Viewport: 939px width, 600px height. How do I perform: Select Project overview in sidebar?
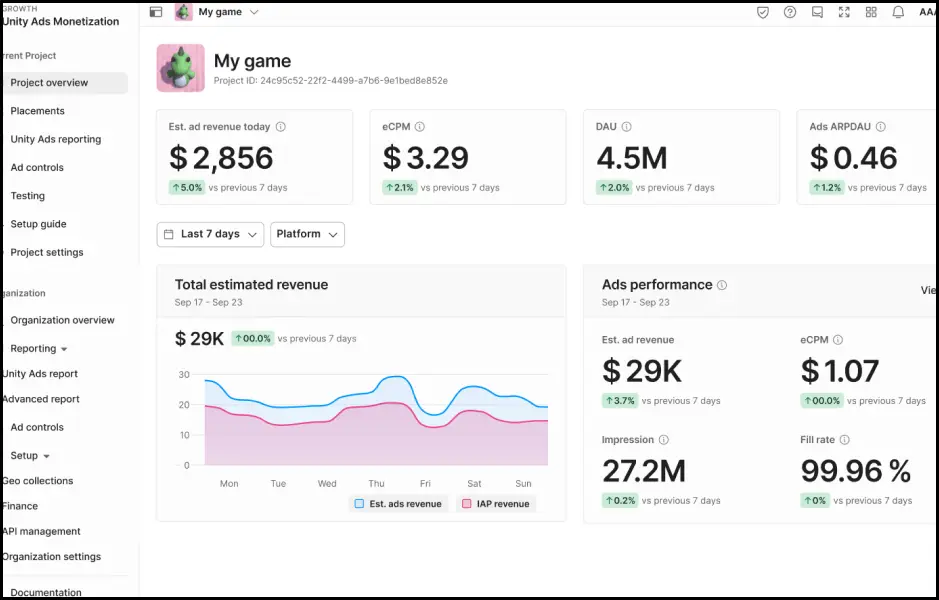point(65,83)
